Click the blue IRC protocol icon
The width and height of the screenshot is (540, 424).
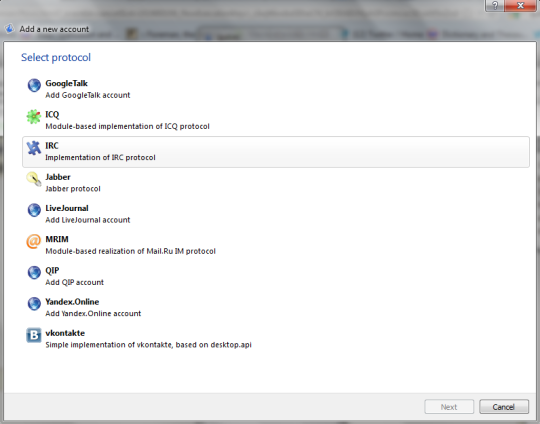click(34, 148)
